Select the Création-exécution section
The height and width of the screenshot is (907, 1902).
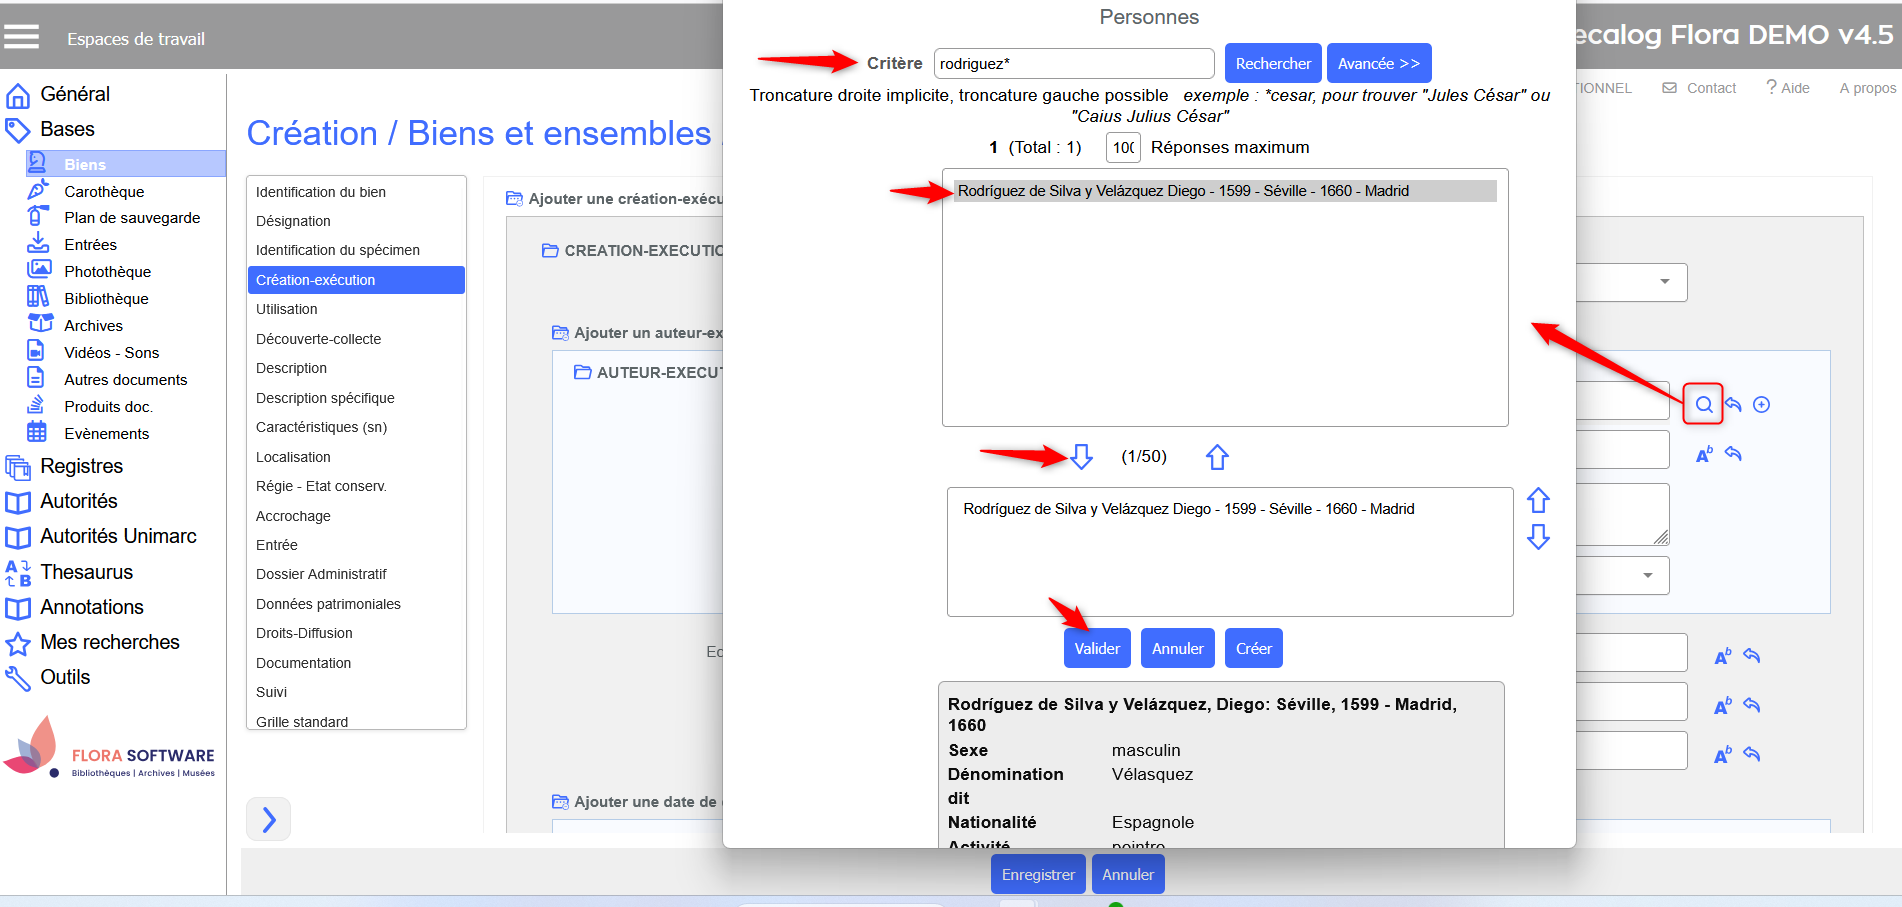(x=356, y=280)
